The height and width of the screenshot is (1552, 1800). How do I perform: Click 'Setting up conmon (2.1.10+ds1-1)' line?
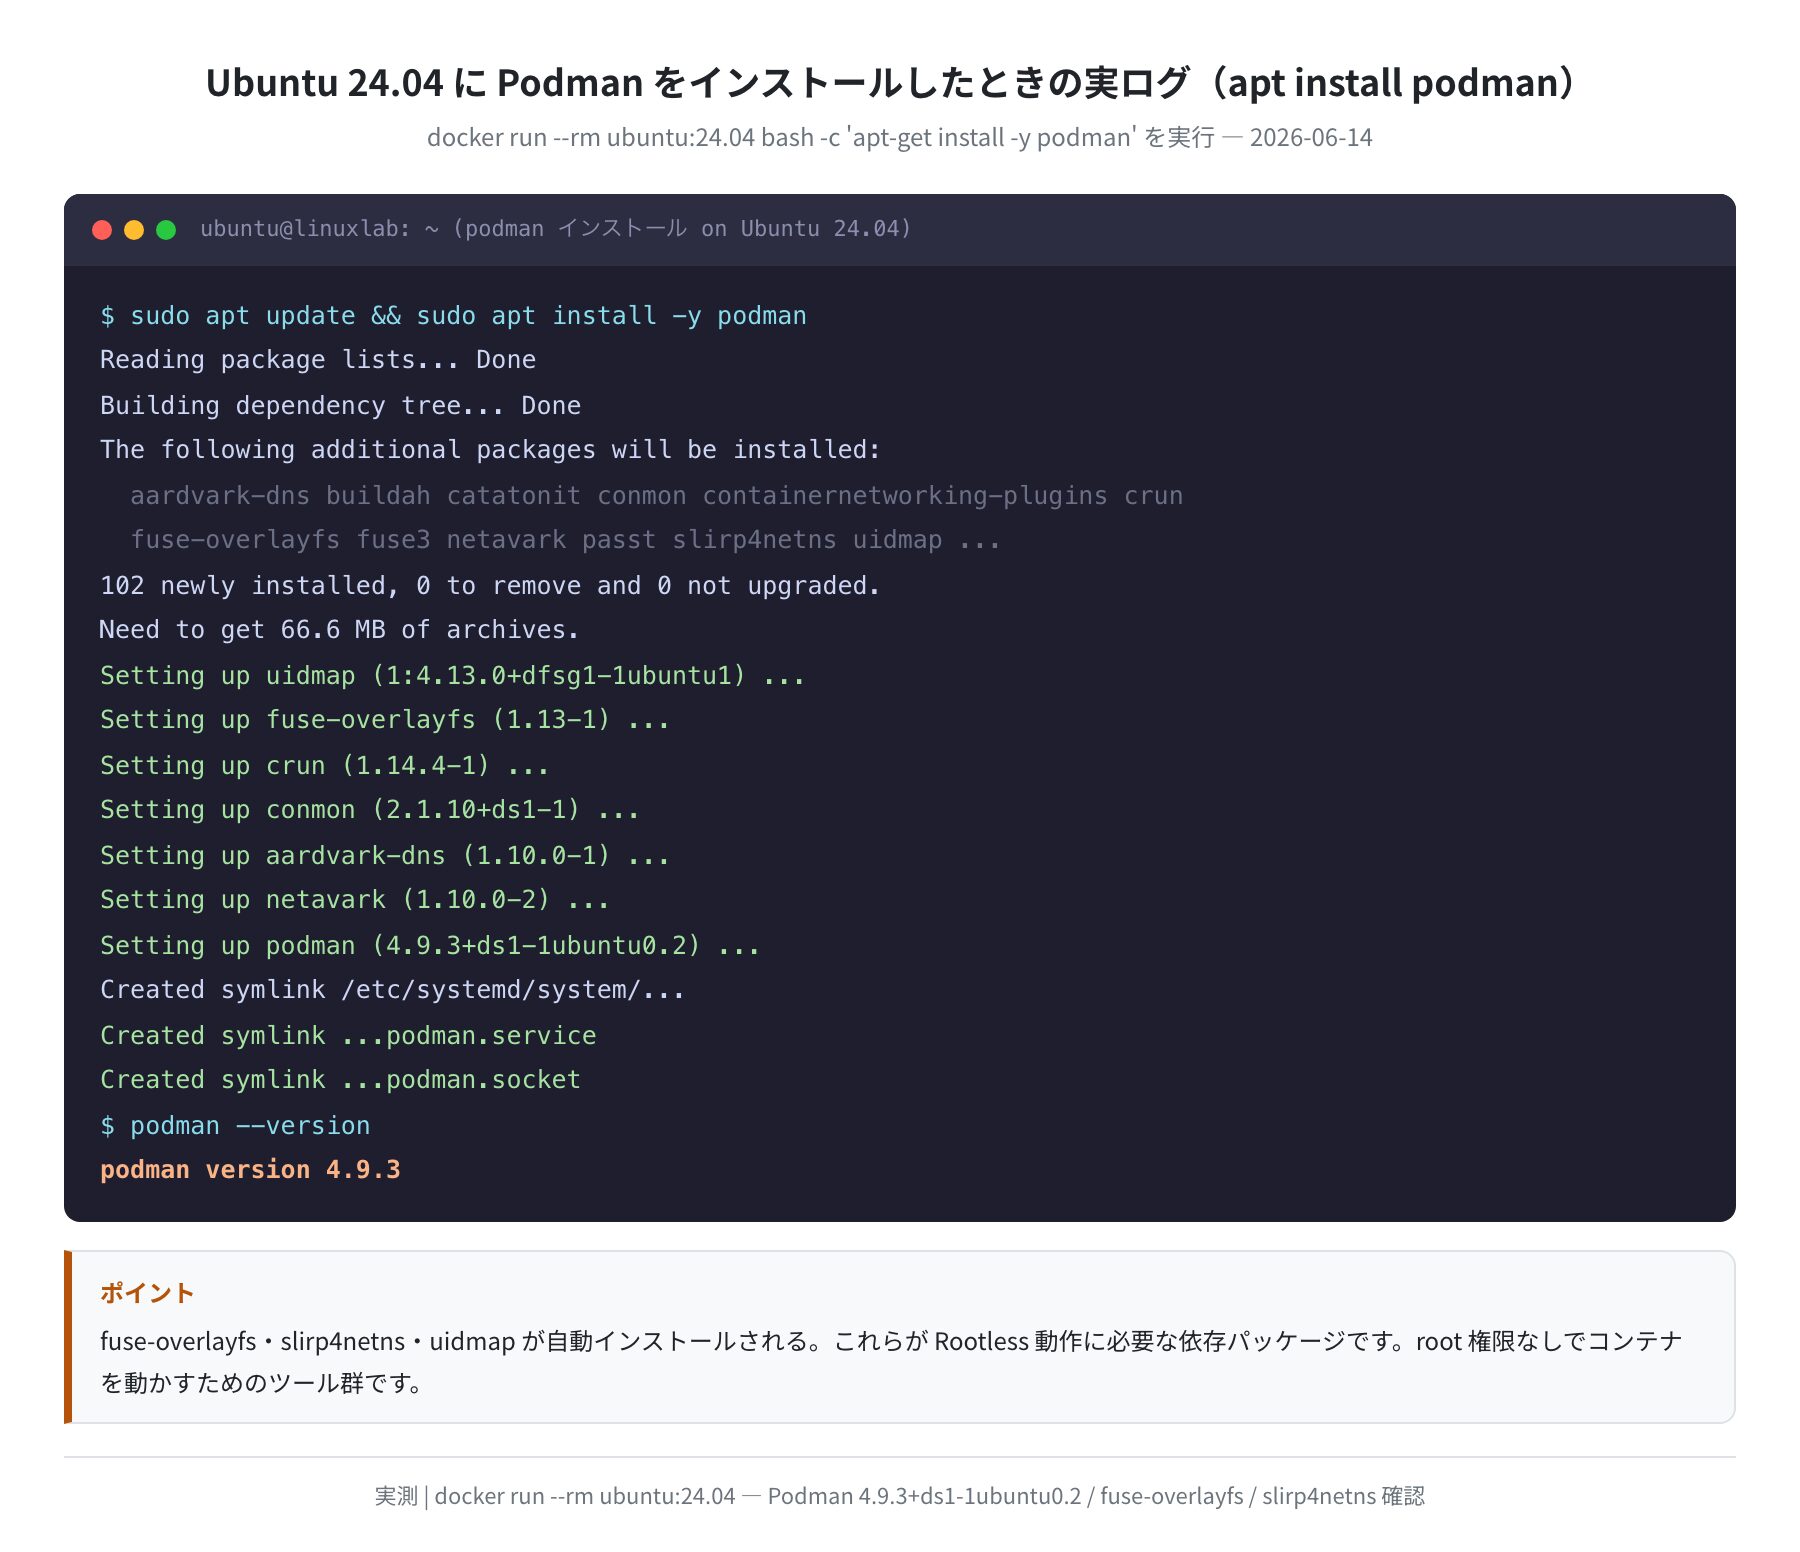click(x=370, y=810)
